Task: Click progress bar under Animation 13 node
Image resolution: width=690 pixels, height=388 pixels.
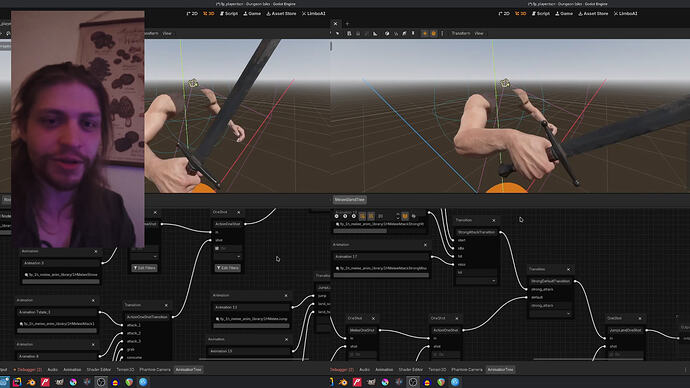Action: (251, 326)
